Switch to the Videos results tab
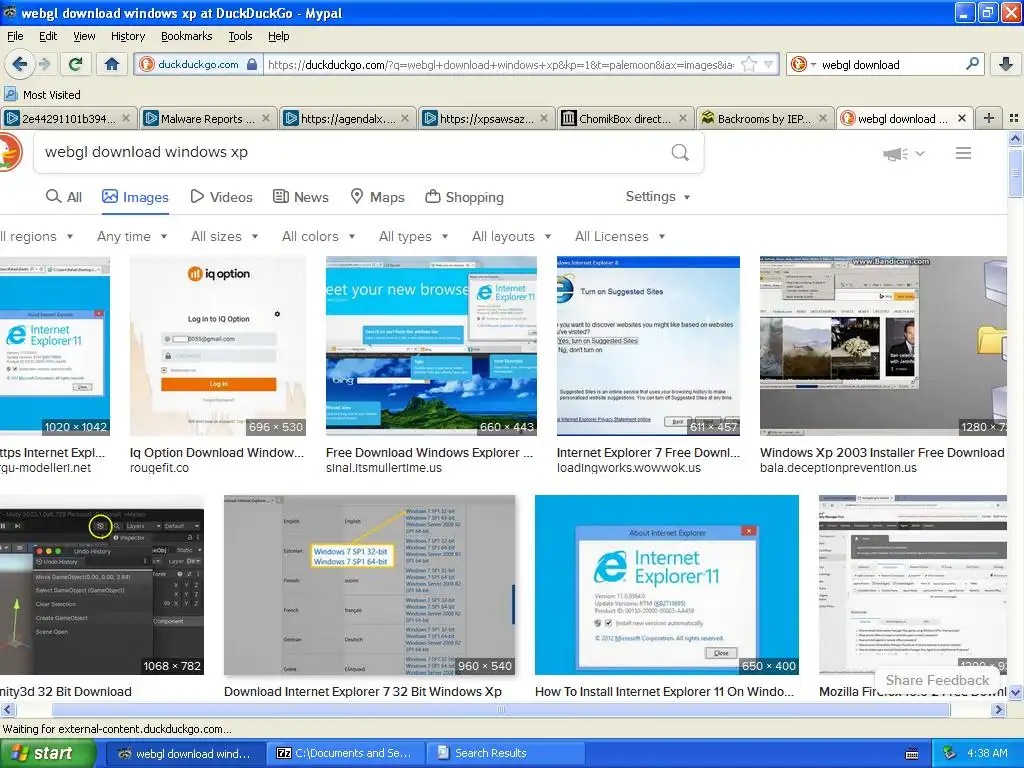This screenshot has height=768, width=1024. click(221, 197)
